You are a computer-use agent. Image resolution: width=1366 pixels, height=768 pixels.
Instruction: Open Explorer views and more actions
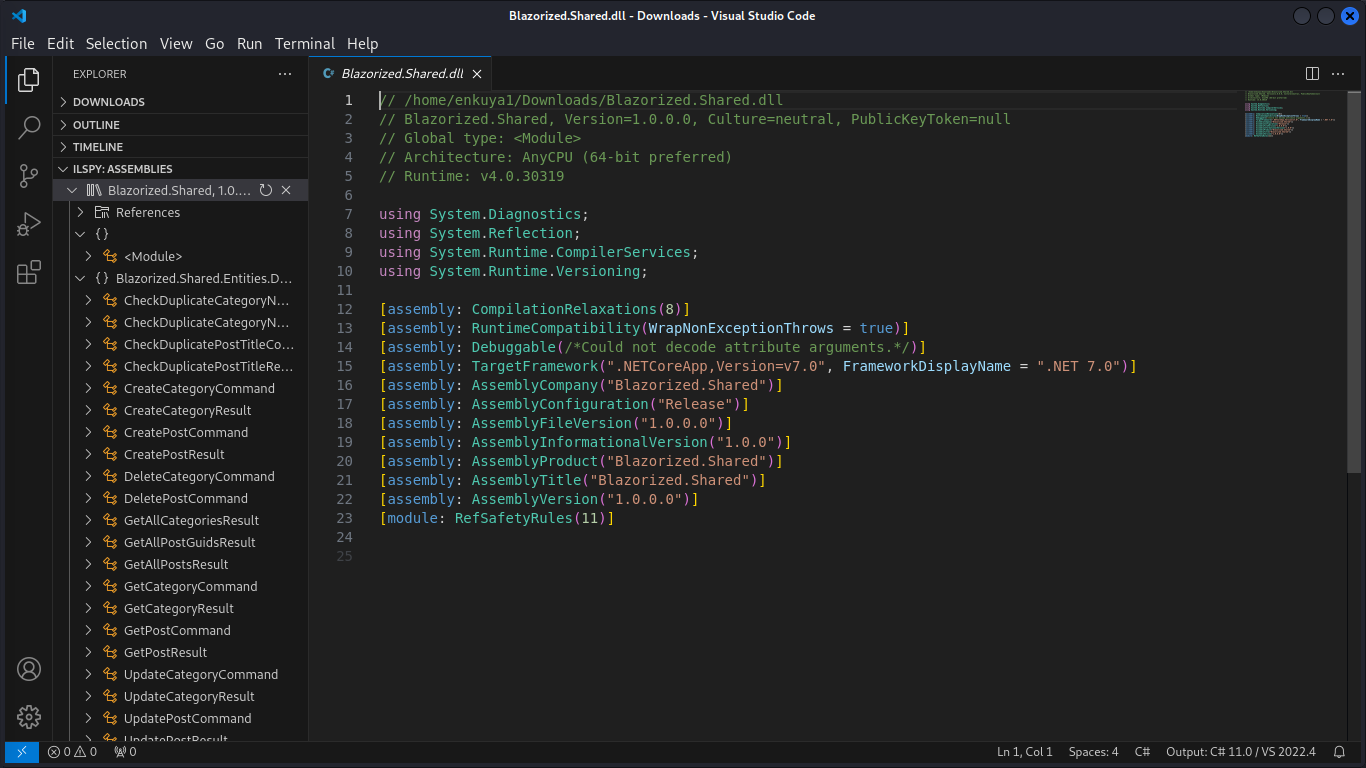pyautogui.click(x=285, y=74)
